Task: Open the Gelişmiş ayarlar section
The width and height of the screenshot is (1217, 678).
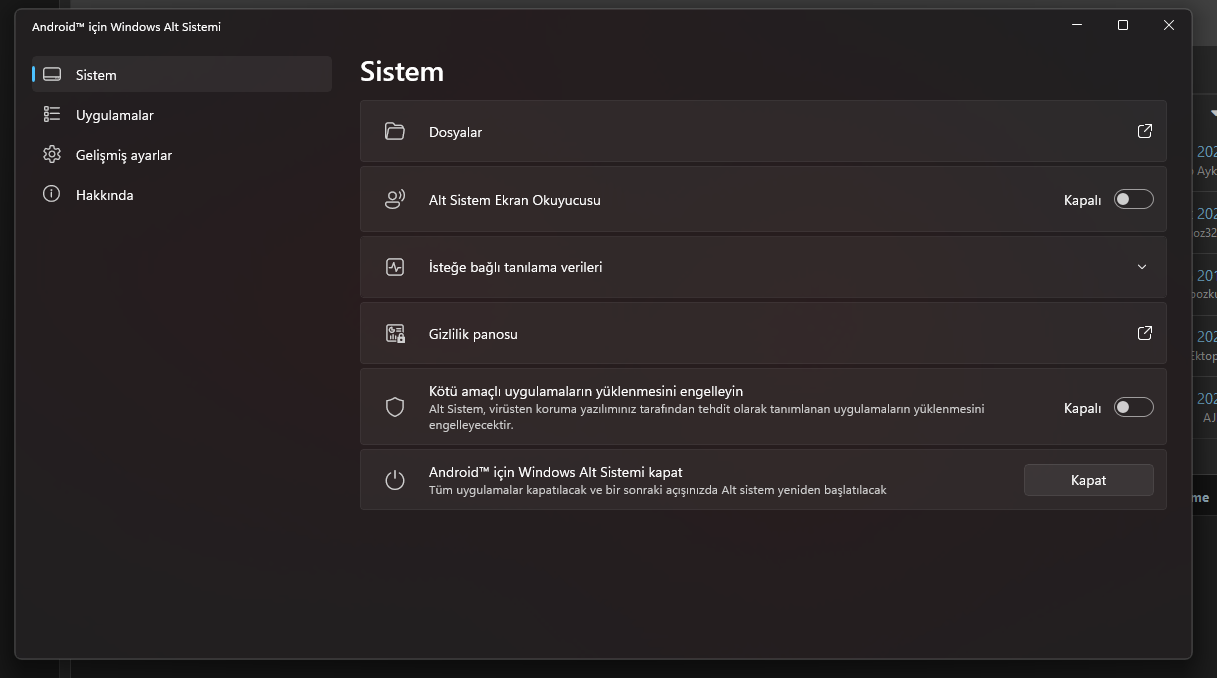Action: pyautogui.click(x=124, y=155)
